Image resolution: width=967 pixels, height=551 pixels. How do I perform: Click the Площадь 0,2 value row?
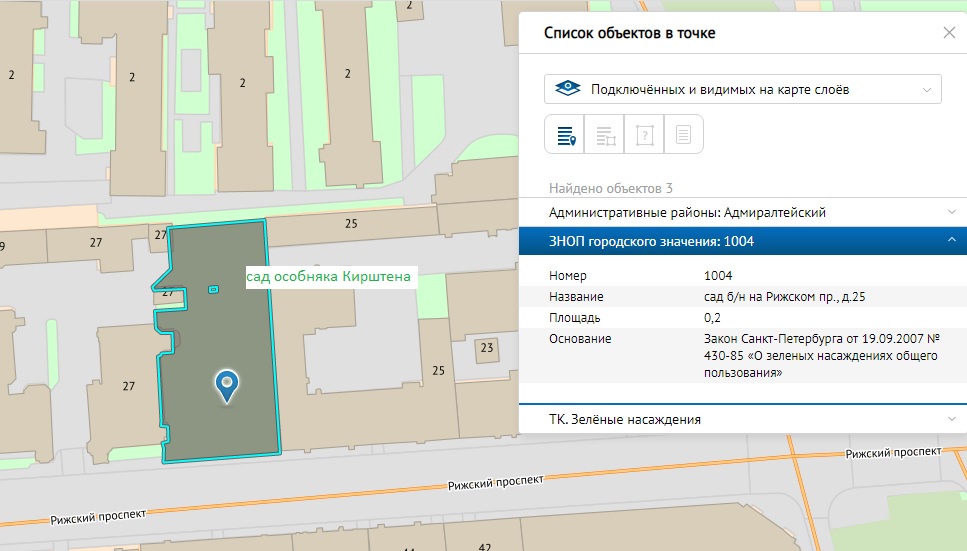tap(742, 318)
